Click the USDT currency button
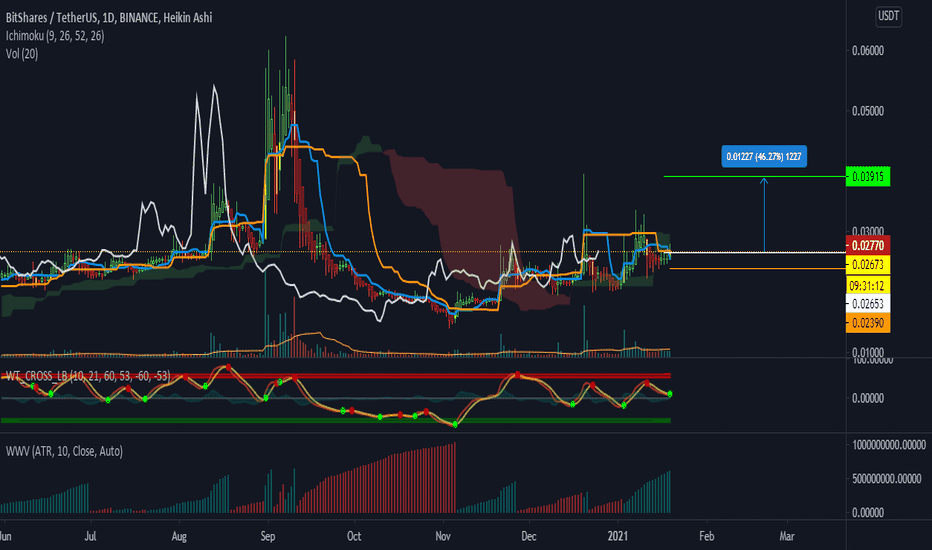This screenshot has width=932, height=550. 889,16
